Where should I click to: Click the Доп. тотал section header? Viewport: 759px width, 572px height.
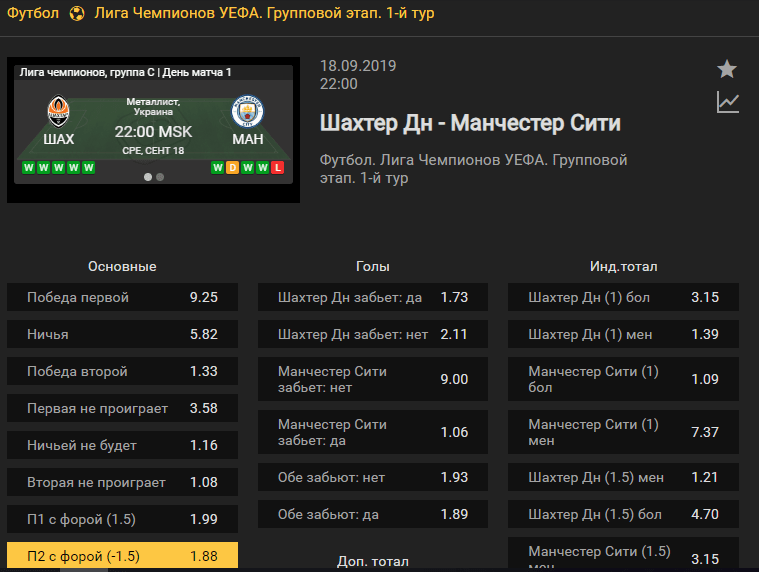[x=373, y=561]
